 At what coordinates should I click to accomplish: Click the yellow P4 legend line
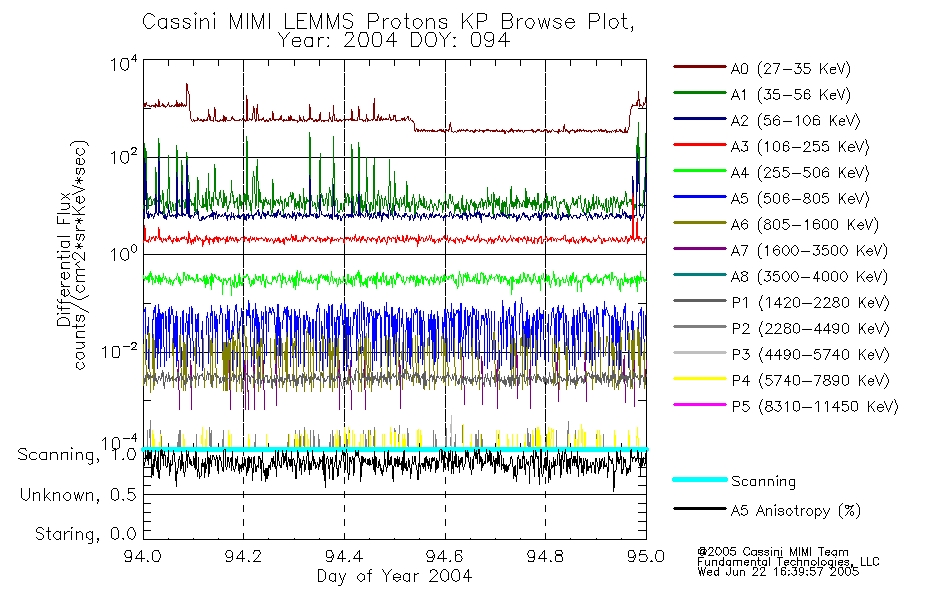coord(700,379)
